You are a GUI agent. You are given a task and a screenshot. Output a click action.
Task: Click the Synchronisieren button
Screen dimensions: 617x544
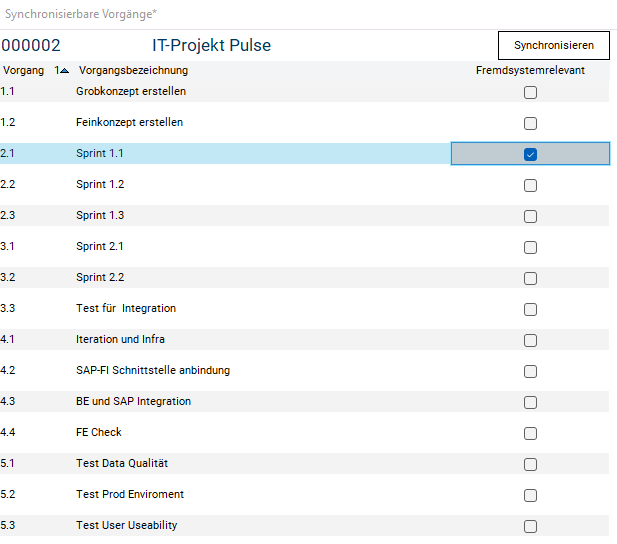(553, 45)
